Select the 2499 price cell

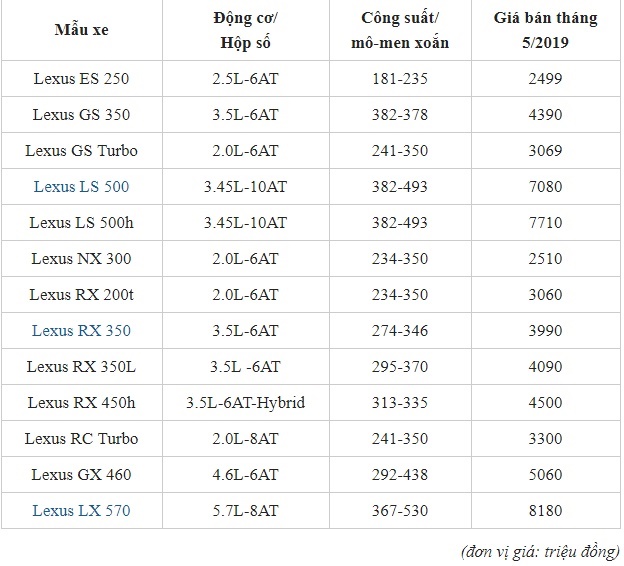[x=544, y=78]
